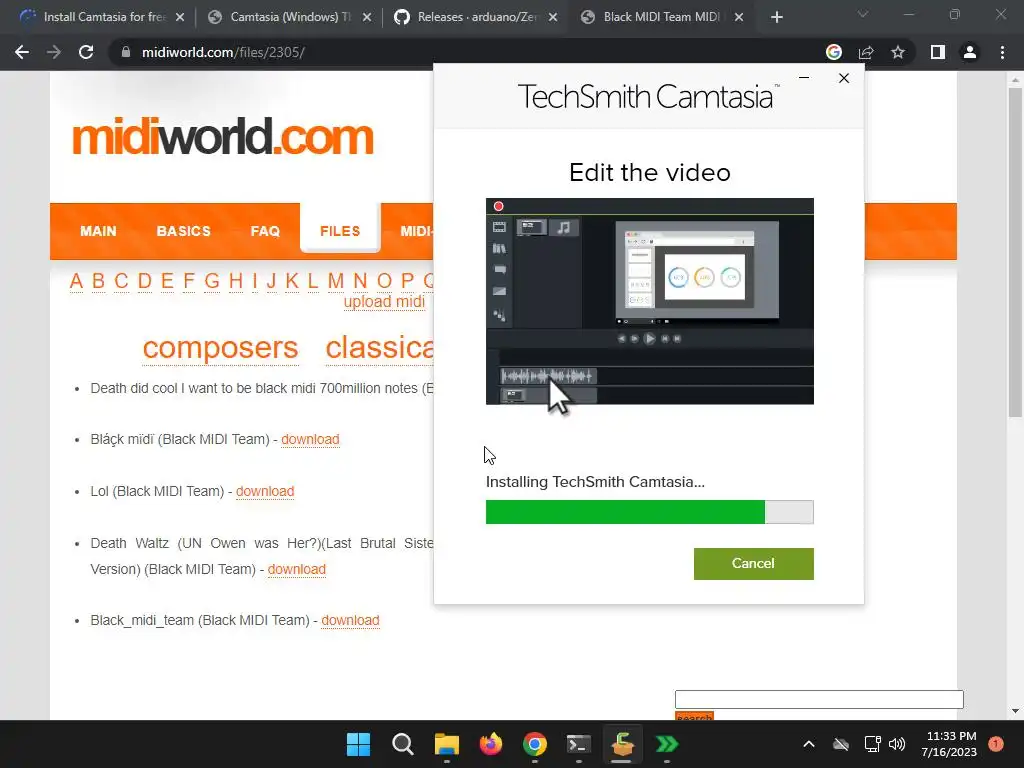Open the MAIN menu on midiworld
The width and height of the screenshot is (1024, 768).
pyautogui.click(x=98, y=231)
